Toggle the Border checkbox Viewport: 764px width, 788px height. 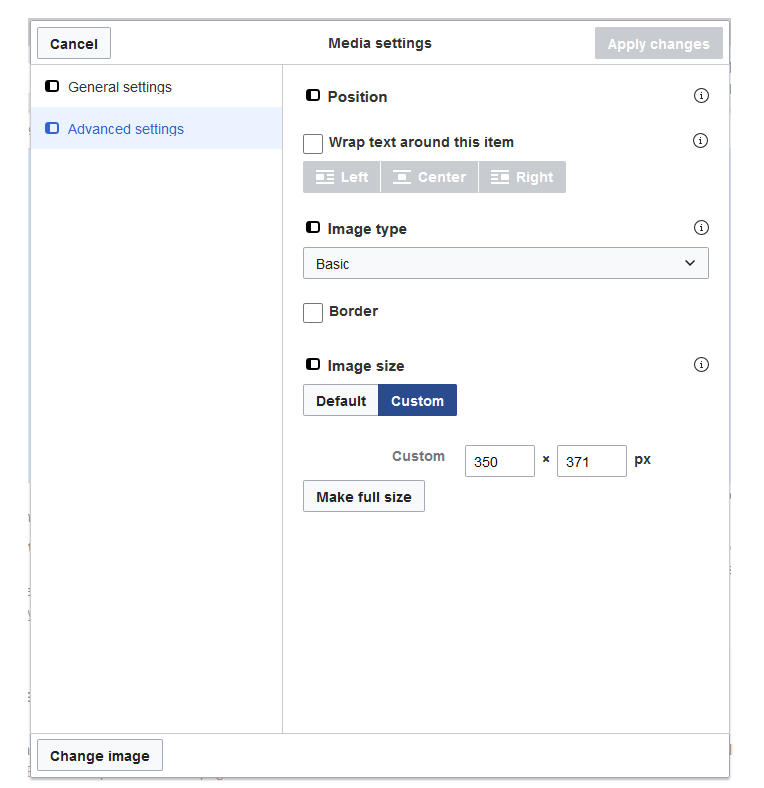(313, 312)
